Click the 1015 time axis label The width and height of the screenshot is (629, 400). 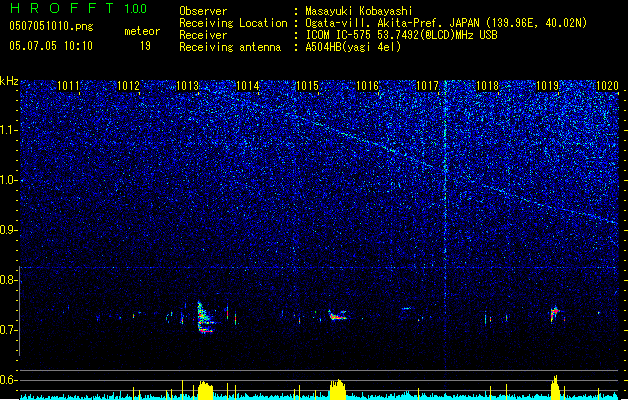click(x=307, y=86)
